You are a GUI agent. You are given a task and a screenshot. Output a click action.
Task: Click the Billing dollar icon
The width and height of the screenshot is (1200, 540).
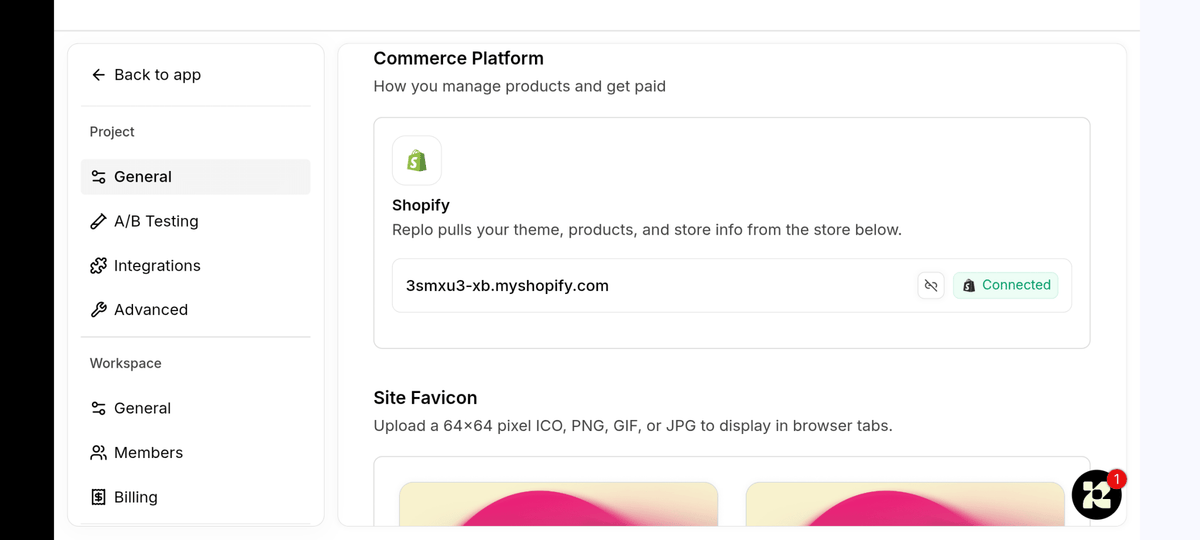click(x=98, y=497)
